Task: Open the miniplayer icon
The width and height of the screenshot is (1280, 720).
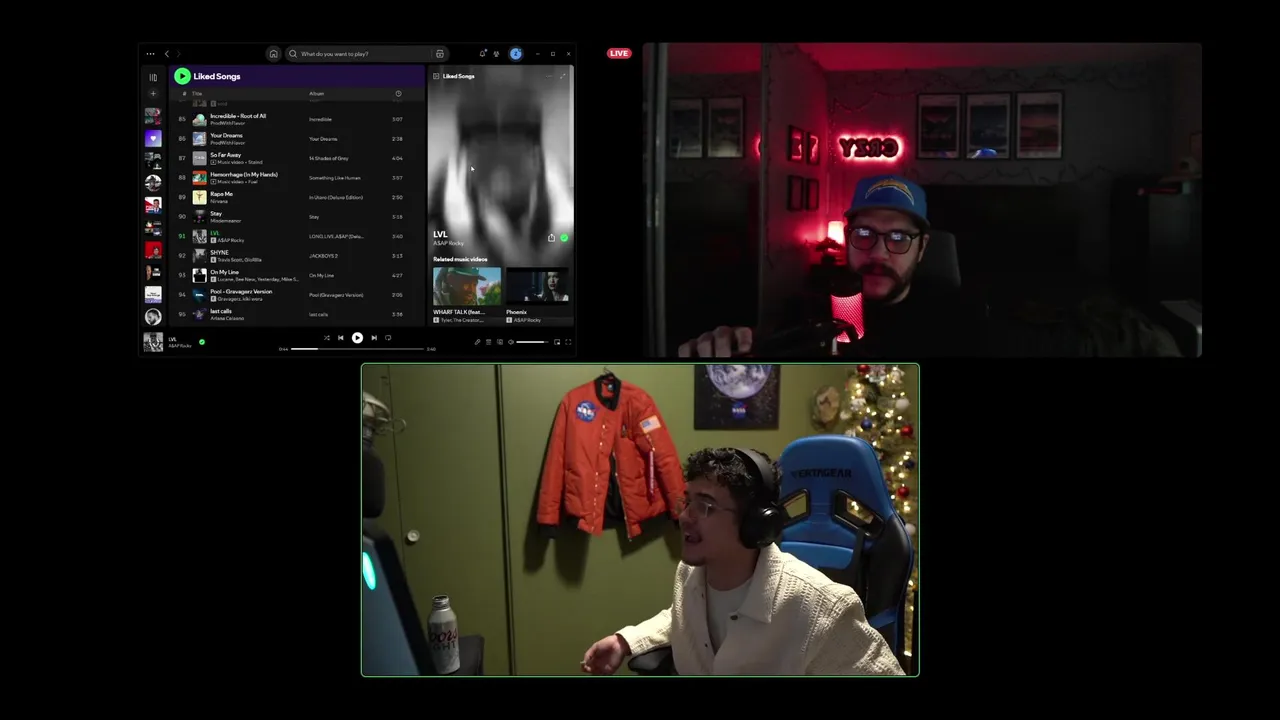Action: pyautogui.click(x=557, y=342)
